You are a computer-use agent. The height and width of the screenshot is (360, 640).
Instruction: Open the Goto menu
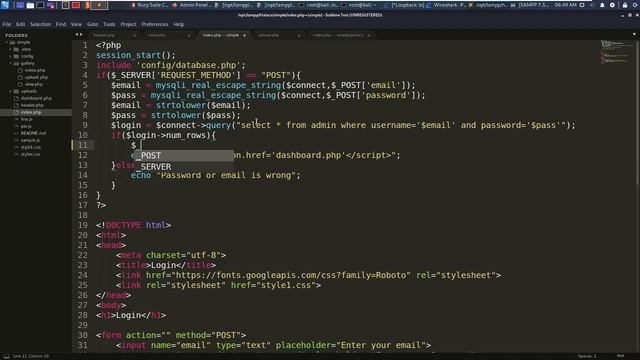[x=92, y=24]
